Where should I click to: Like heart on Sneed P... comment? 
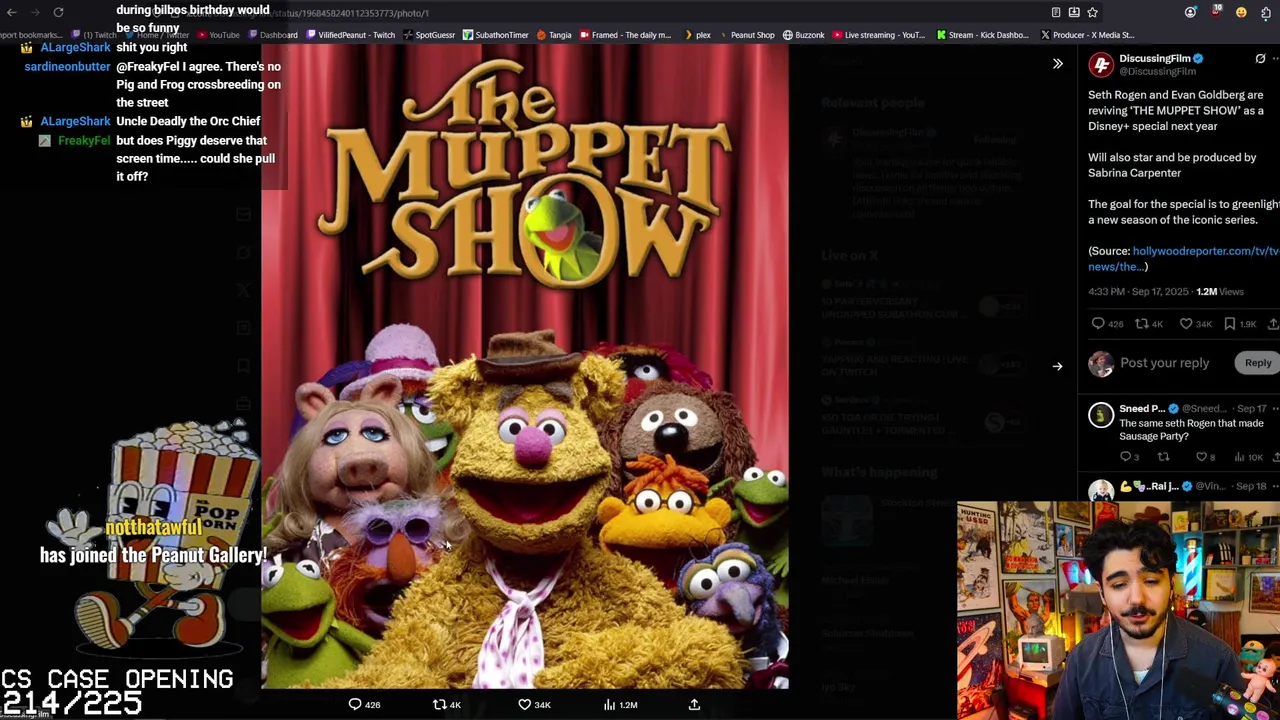tap(1201, 457)
